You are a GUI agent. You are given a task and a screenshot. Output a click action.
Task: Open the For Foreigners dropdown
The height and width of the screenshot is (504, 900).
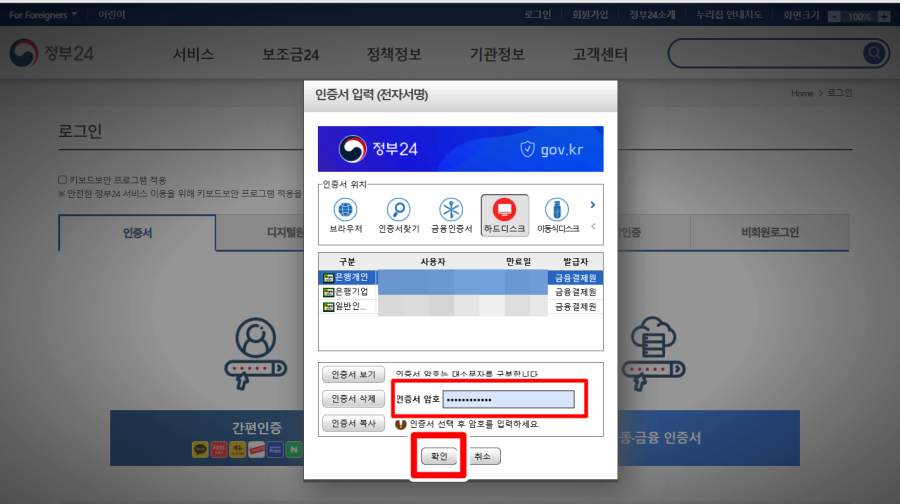tap(43, 15)
